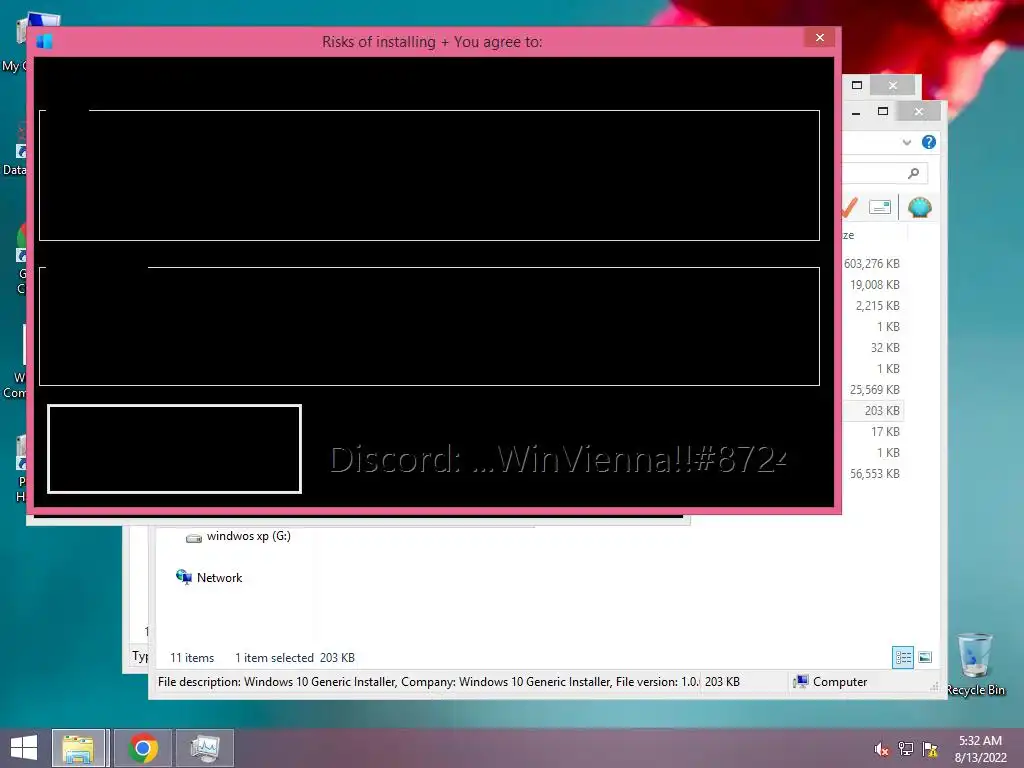
Task: Open File Explorer from the taskbar
Action: click(78, 748)
